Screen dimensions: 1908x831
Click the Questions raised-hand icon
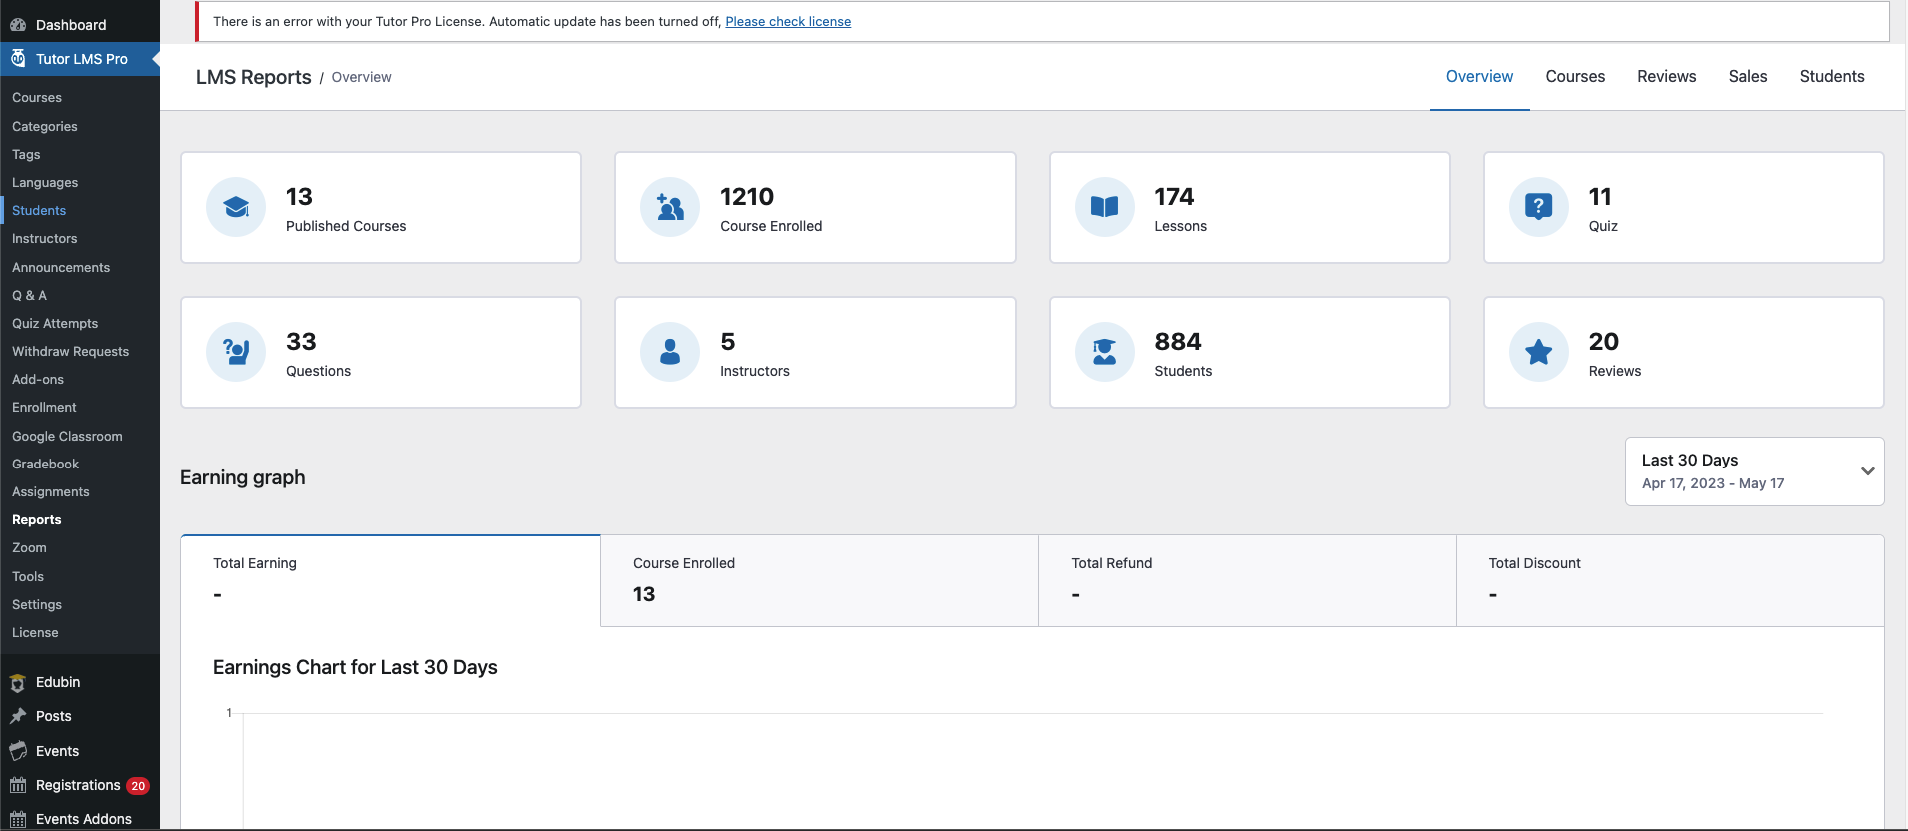[236, 352]
